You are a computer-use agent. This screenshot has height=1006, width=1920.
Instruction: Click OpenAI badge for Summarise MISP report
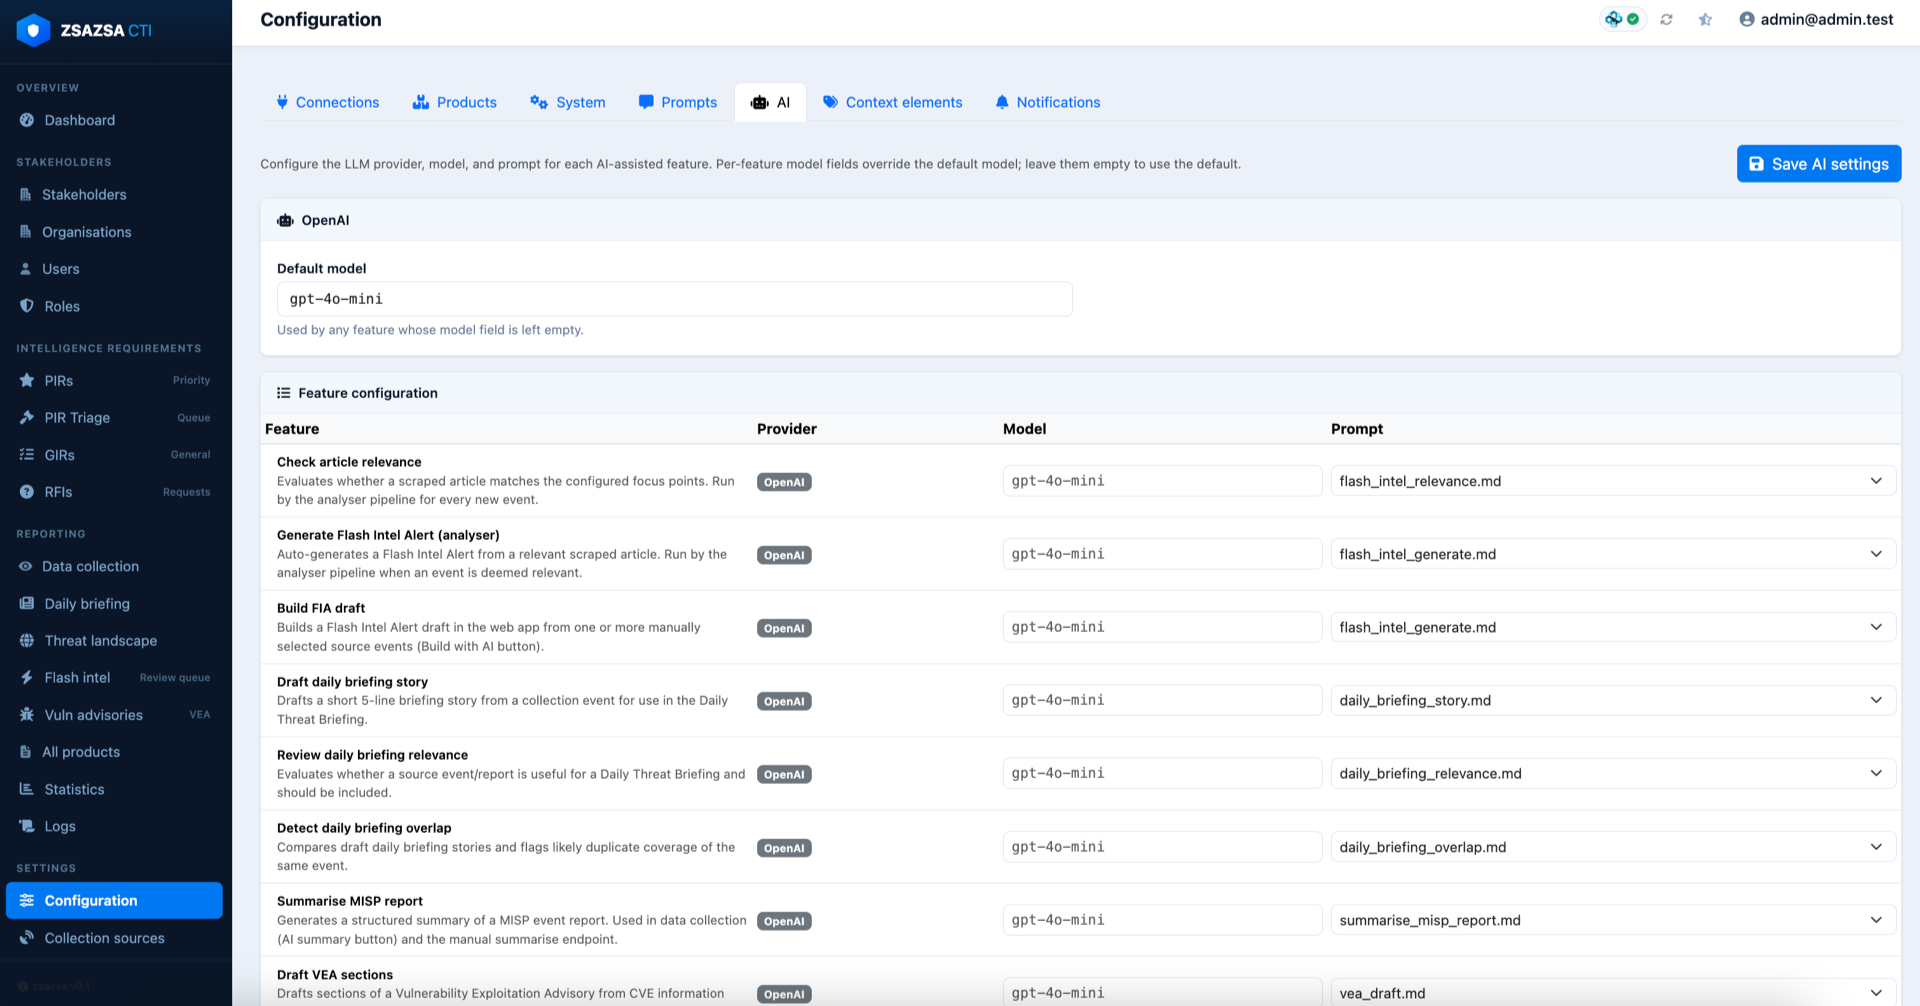(784, 921)
